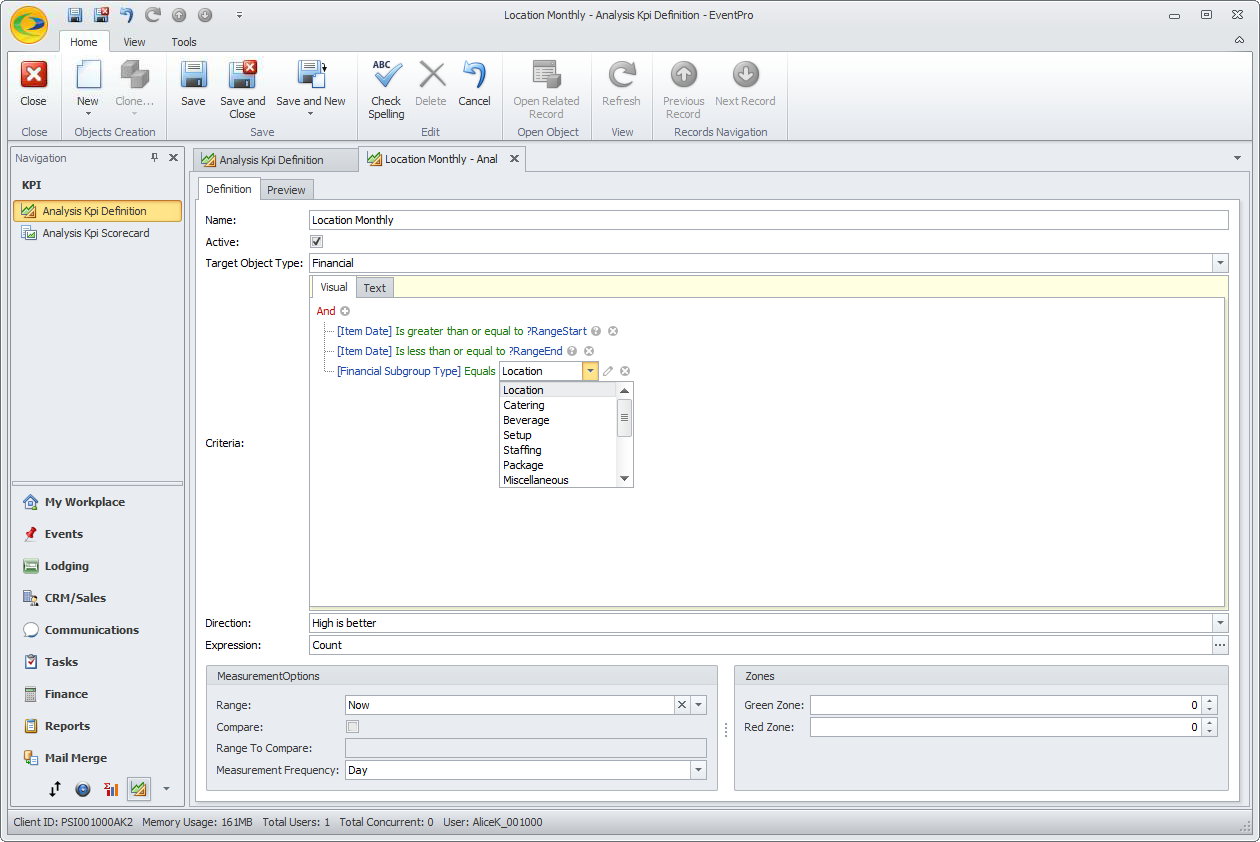Click operand type icon next to ?RangeStart
This screenshot has height=842, width=1260.
(x=596, y=331)
